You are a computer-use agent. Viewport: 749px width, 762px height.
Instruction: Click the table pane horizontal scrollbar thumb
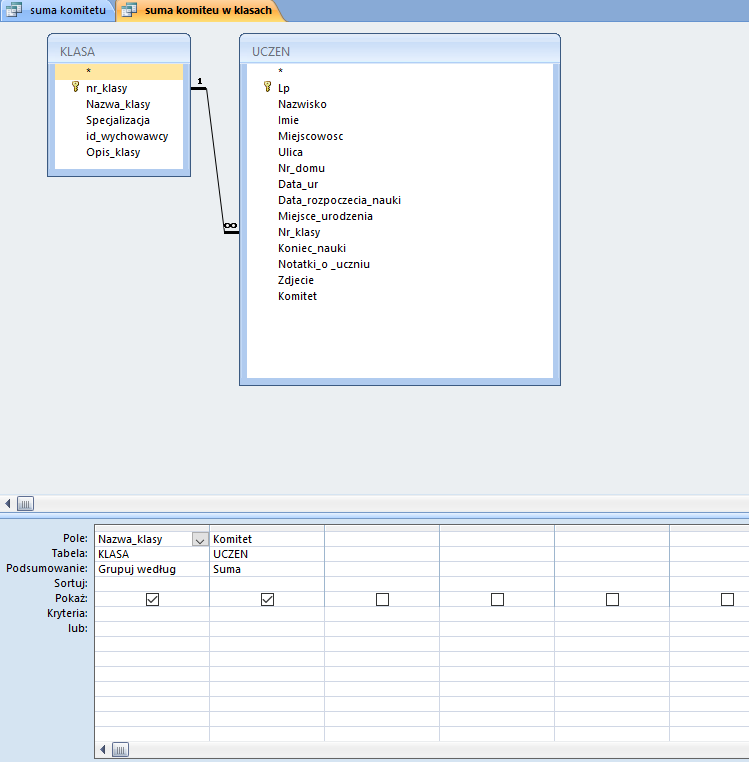pos(25,504)
